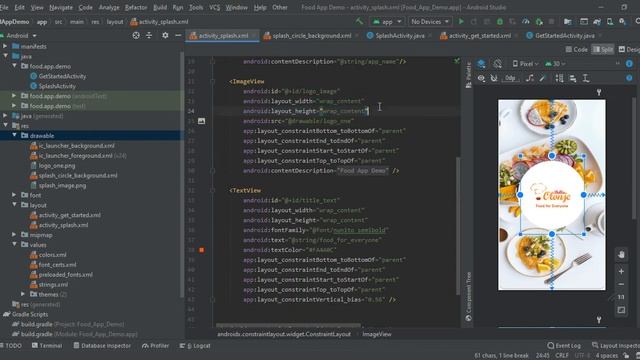
Task: Open the Profiler tool window
Action: (x=155, y=345)
